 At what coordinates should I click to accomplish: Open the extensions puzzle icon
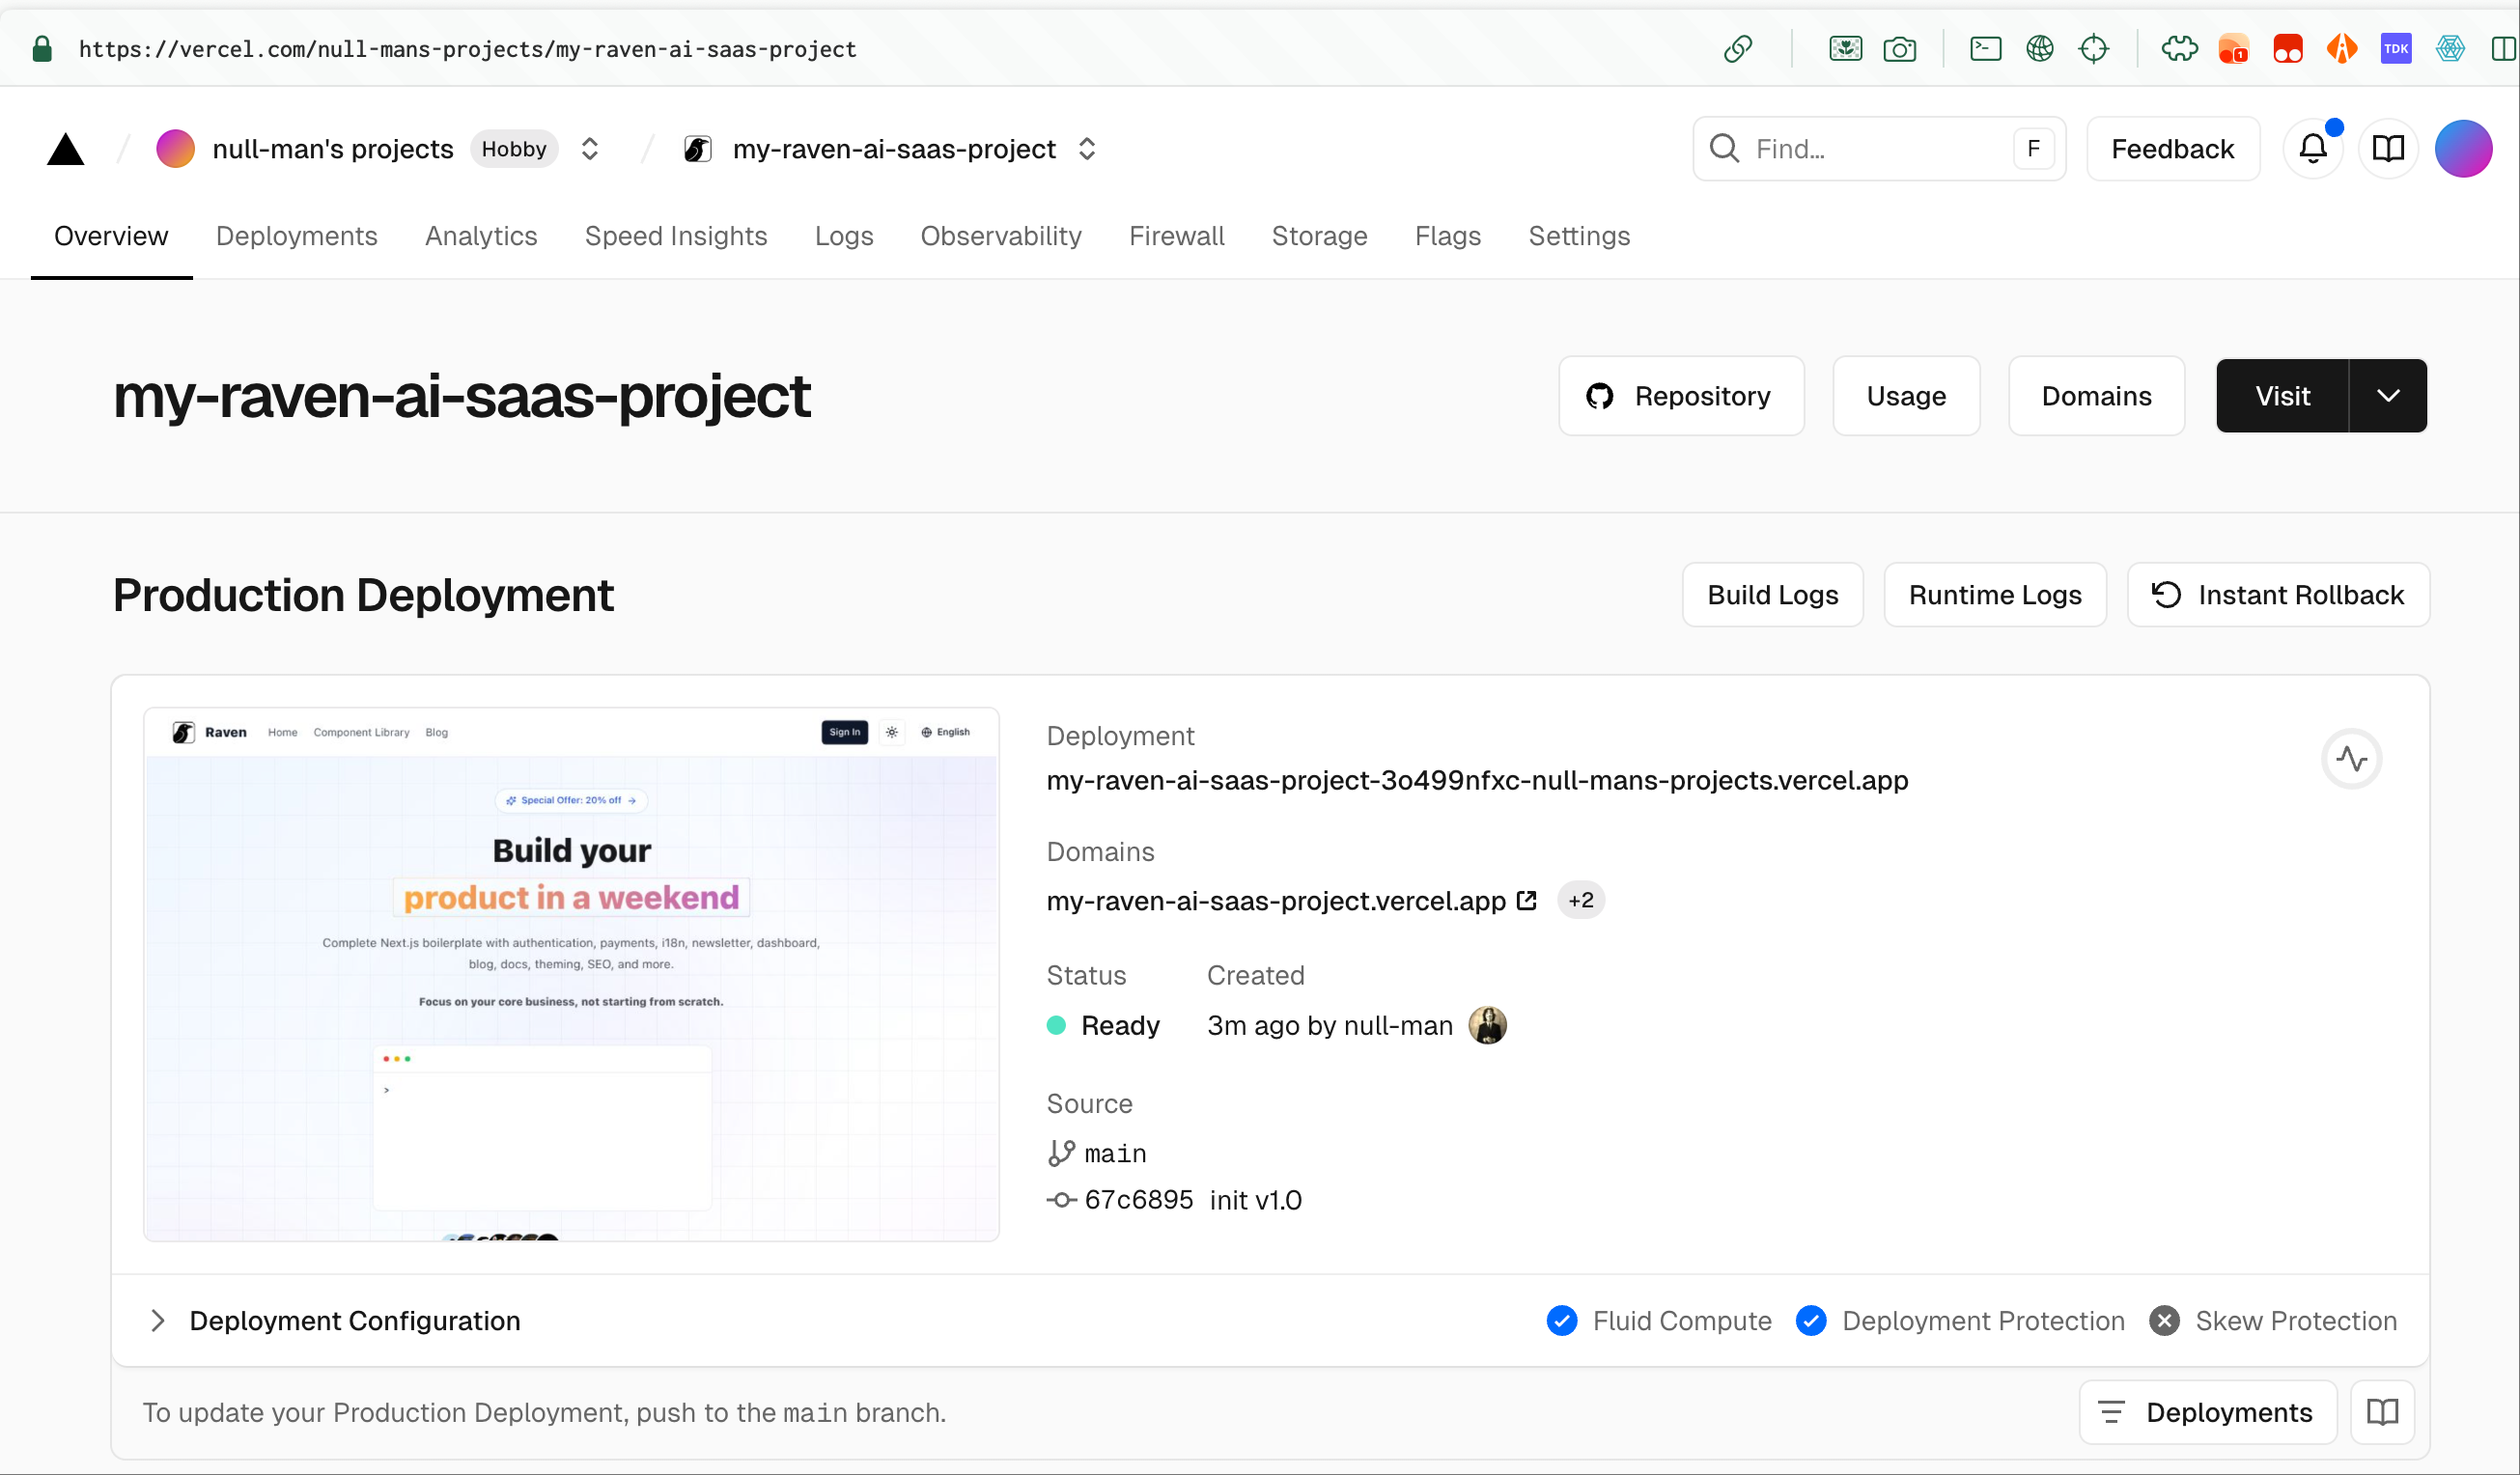click(x=2179, y=48)
